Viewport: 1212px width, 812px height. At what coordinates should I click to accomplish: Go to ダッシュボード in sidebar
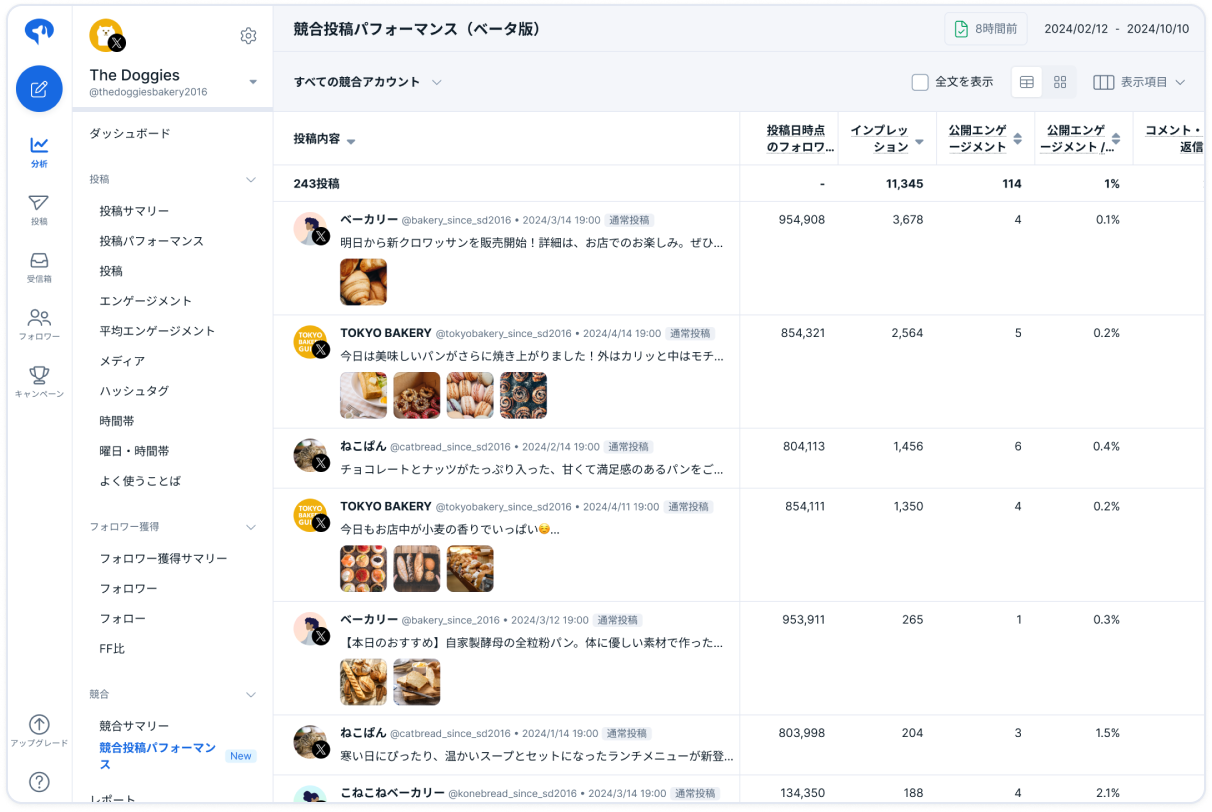coord(130,133)
